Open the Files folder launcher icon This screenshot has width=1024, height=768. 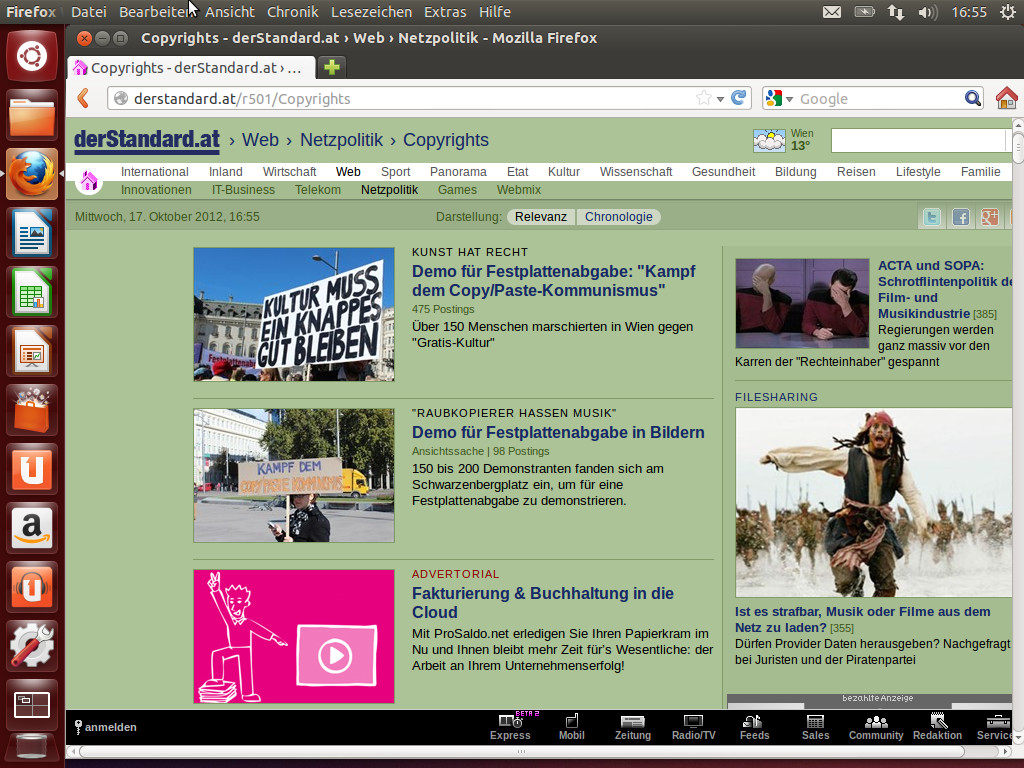pyautogui.click(x=32, y=116)
